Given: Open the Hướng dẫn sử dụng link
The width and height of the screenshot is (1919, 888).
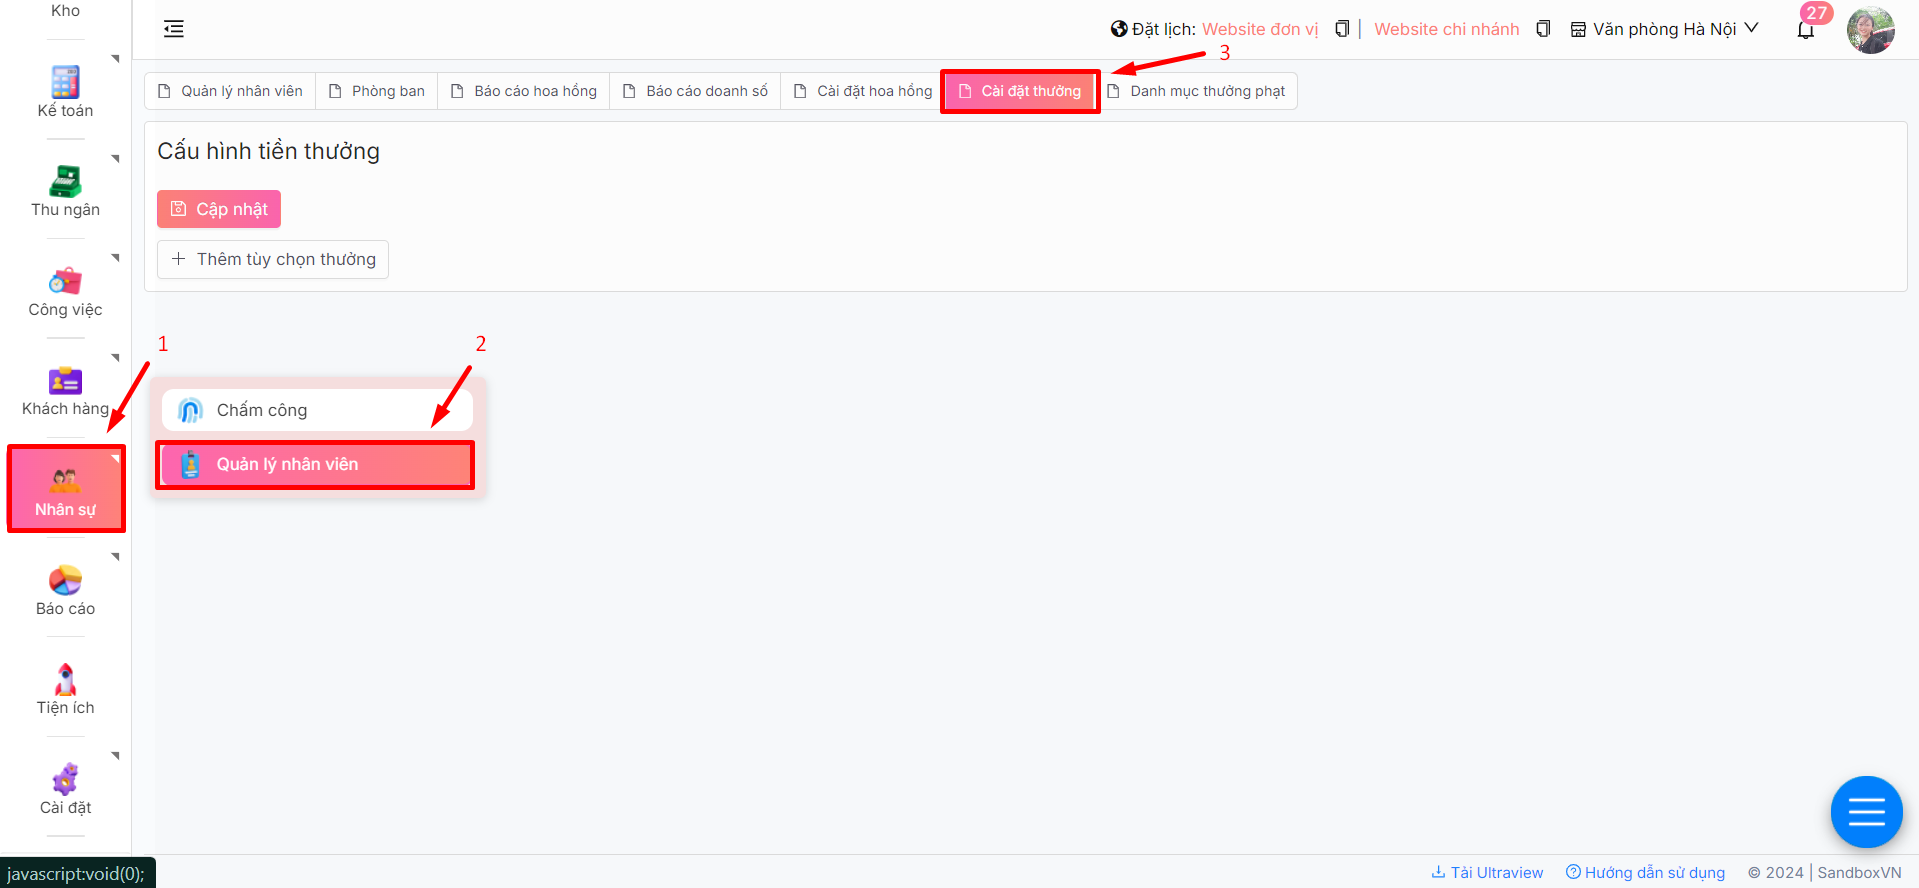Looking at the screenshot, I should (1645, 872).
